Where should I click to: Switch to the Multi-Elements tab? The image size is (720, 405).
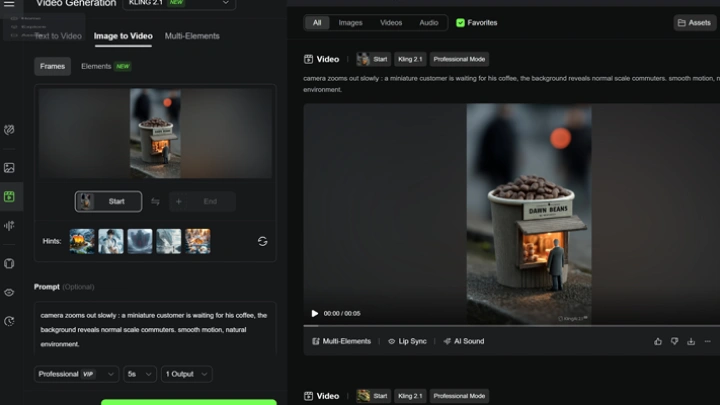pyautogui.click(x=192, y=36)
